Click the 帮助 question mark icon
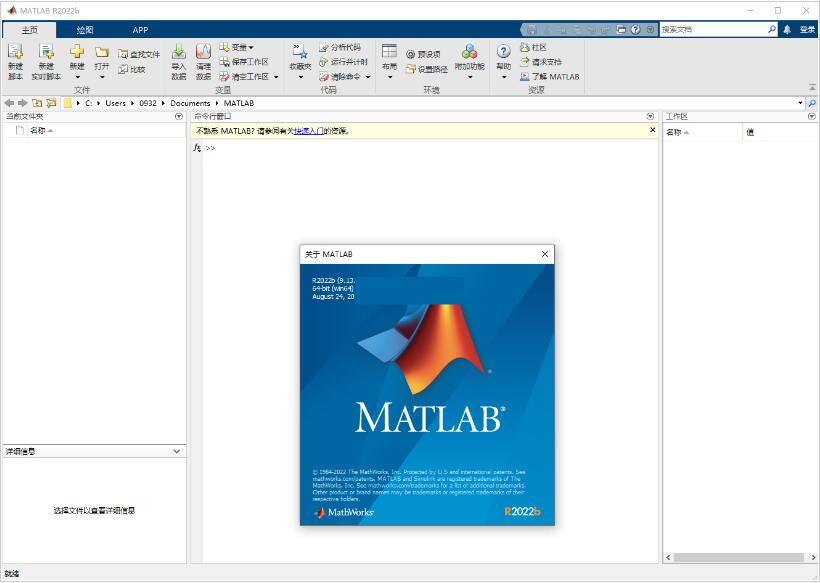This screenshot has width=820, height=583. click(503, 51)
